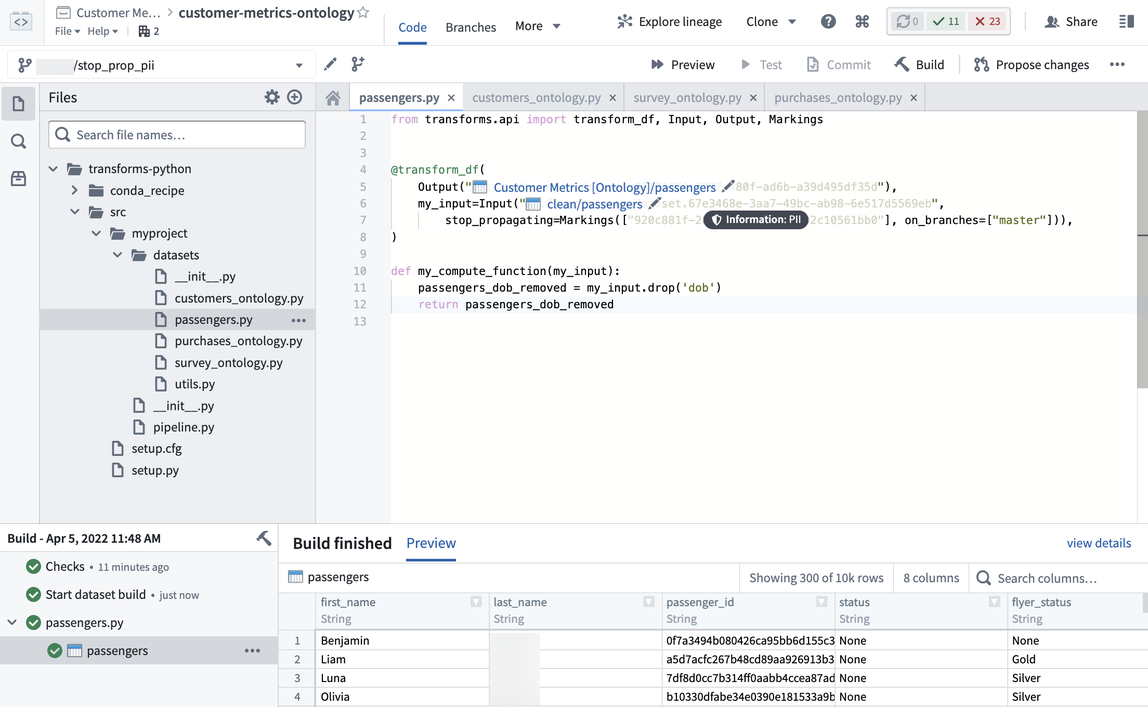Add a new file with plus icon

pyautogui.click(x=294, y=97)
